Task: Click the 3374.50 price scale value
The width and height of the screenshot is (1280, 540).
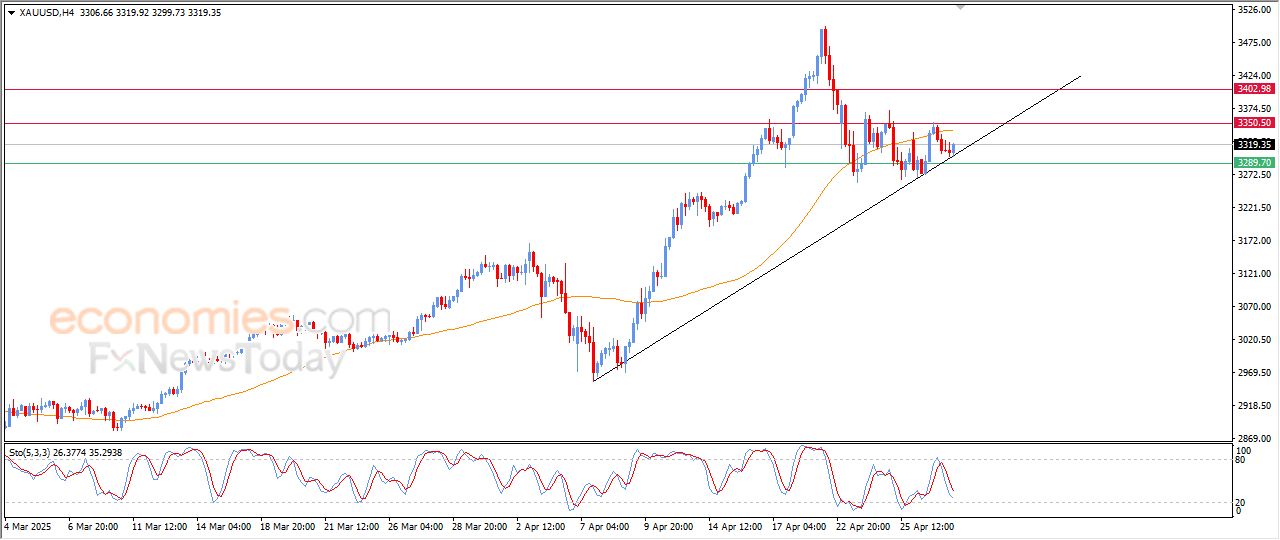Action: [x=1254, y=109]
